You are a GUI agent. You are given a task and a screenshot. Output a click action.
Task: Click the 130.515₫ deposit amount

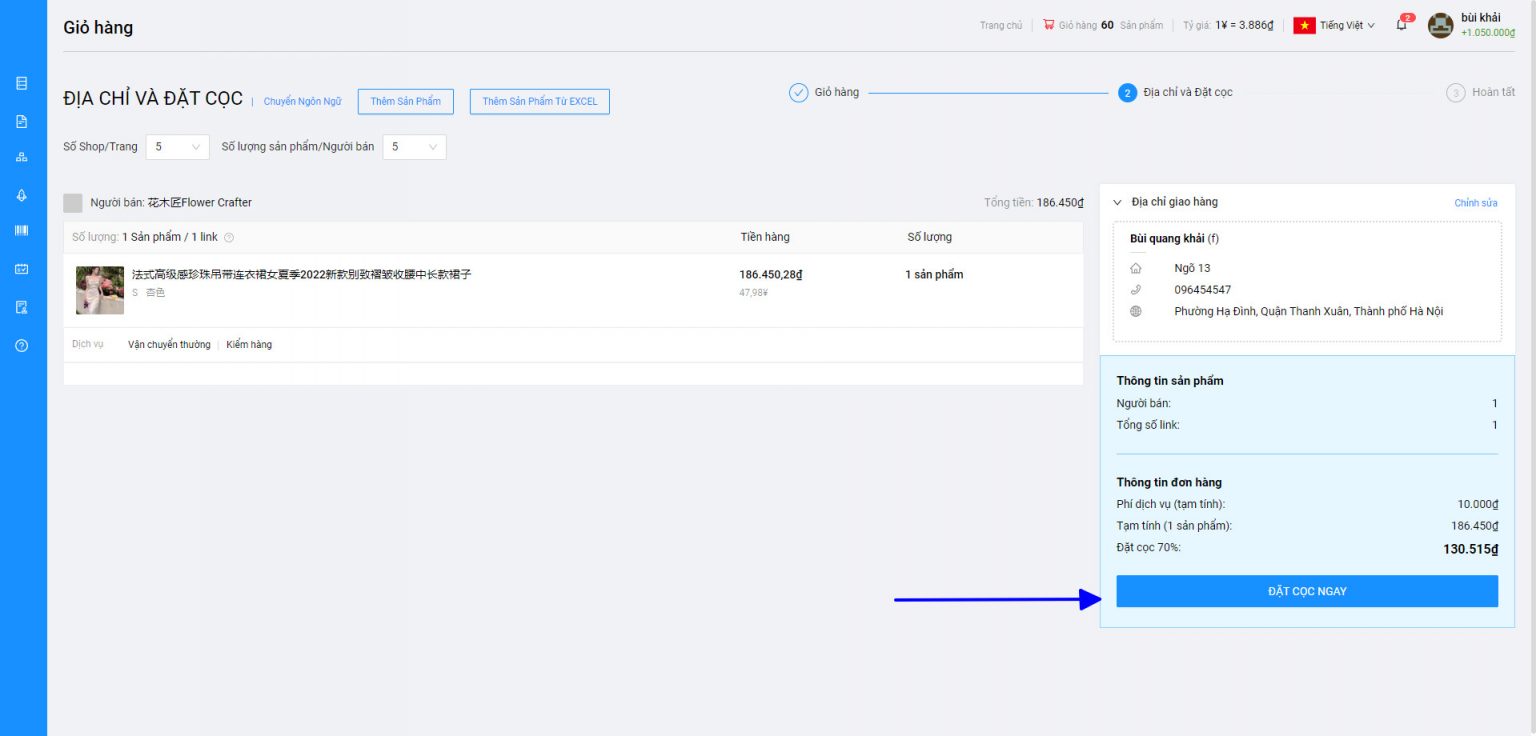[1471, 549]
